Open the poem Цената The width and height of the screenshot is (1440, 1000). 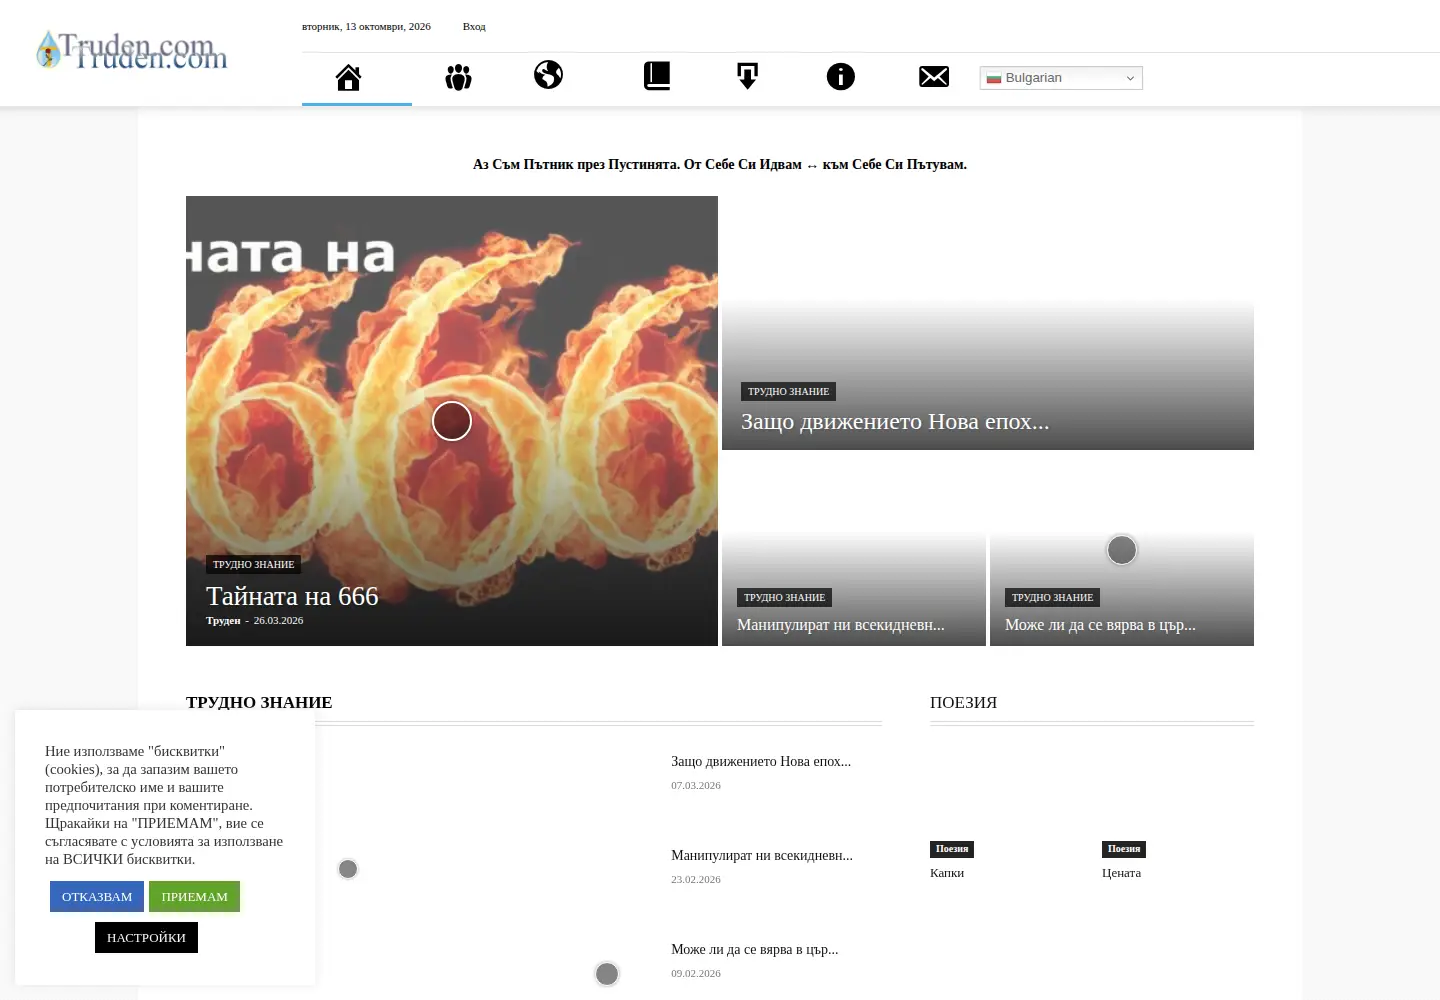click(1121, 873)
